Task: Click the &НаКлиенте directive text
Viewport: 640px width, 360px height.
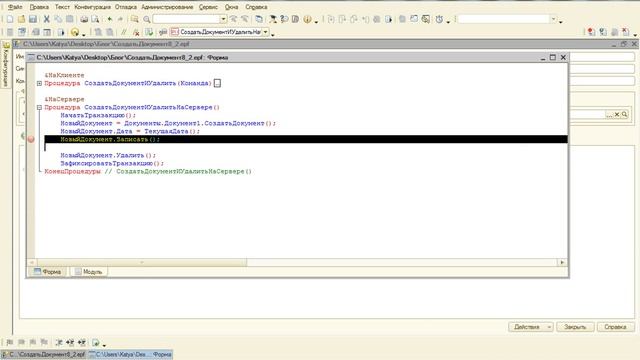Action: coord(64,75)
